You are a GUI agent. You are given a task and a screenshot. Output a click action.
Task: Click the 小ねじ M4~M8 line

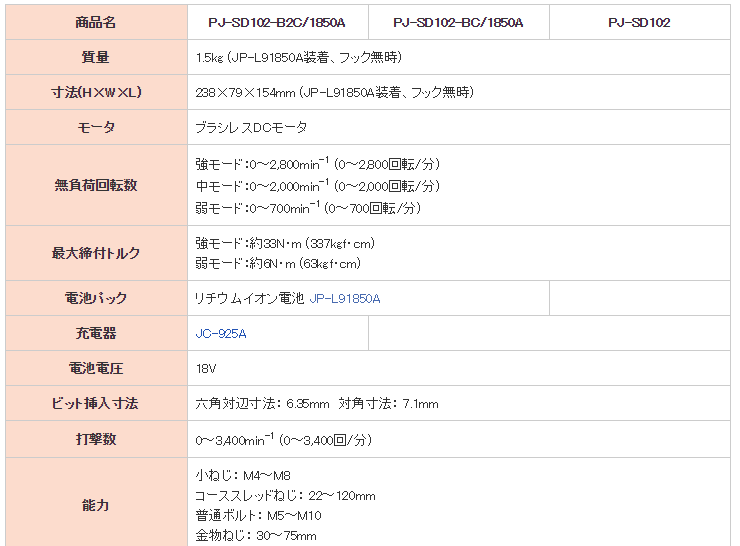coord(243,476)
